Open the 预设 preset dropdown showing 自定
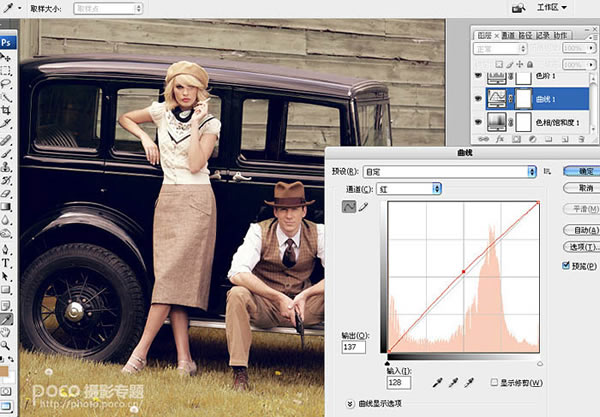The image size is (600, 417). [445, 171]
